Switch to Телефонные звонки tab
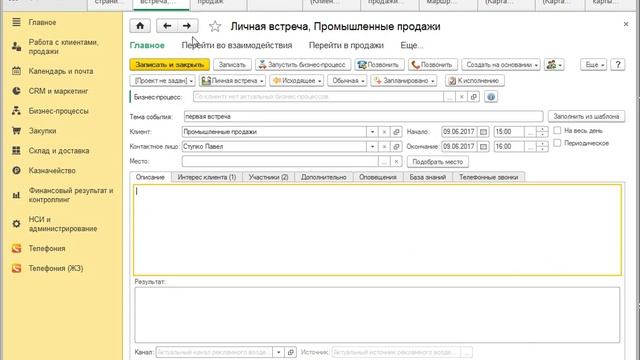The width and height of the screenshot is (640, 360). (x=489, y=177)
